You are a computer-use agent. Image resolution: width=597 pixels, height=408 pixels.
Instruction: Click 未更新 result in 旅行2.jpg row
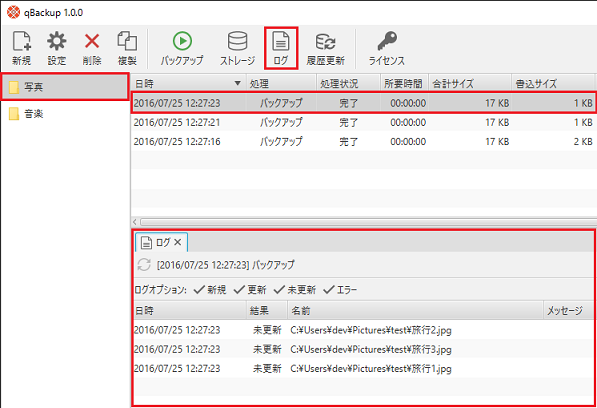tap(267, 330)
